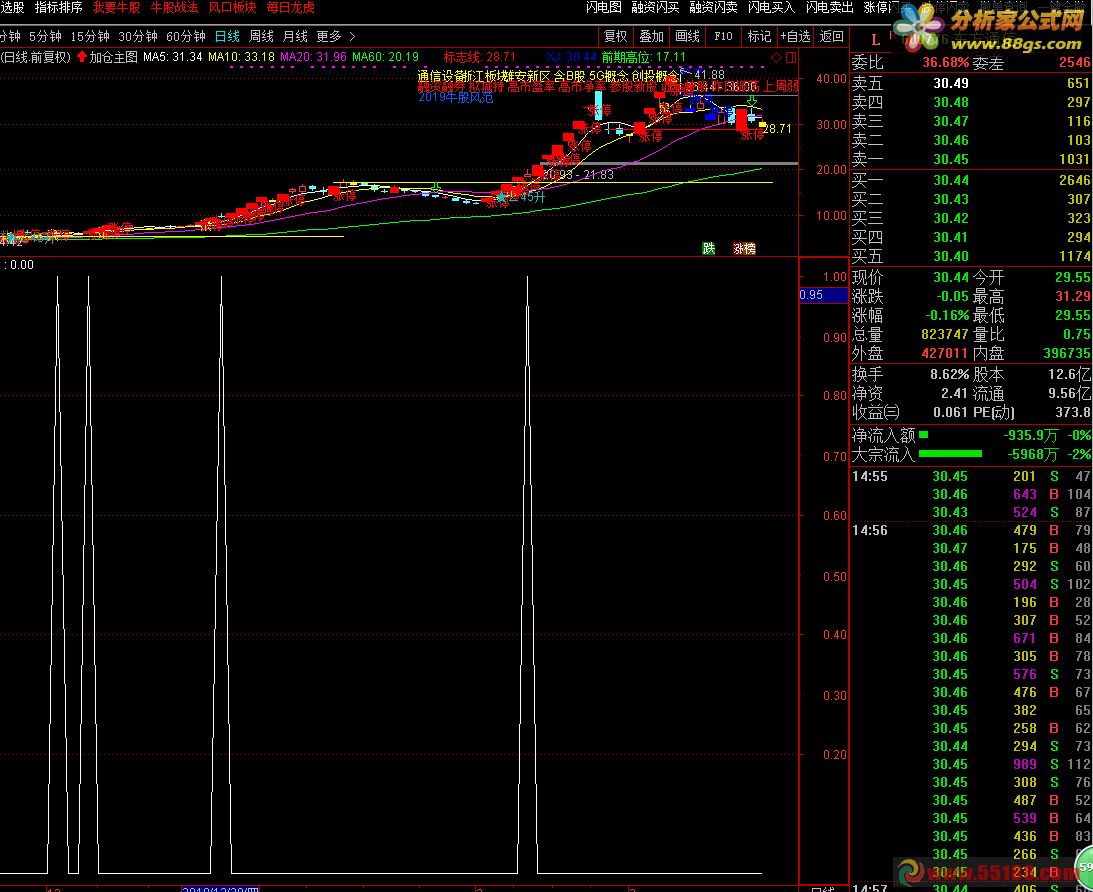
Task: Switch to the 周线 weekly period tab
Action: pos(261,36)
